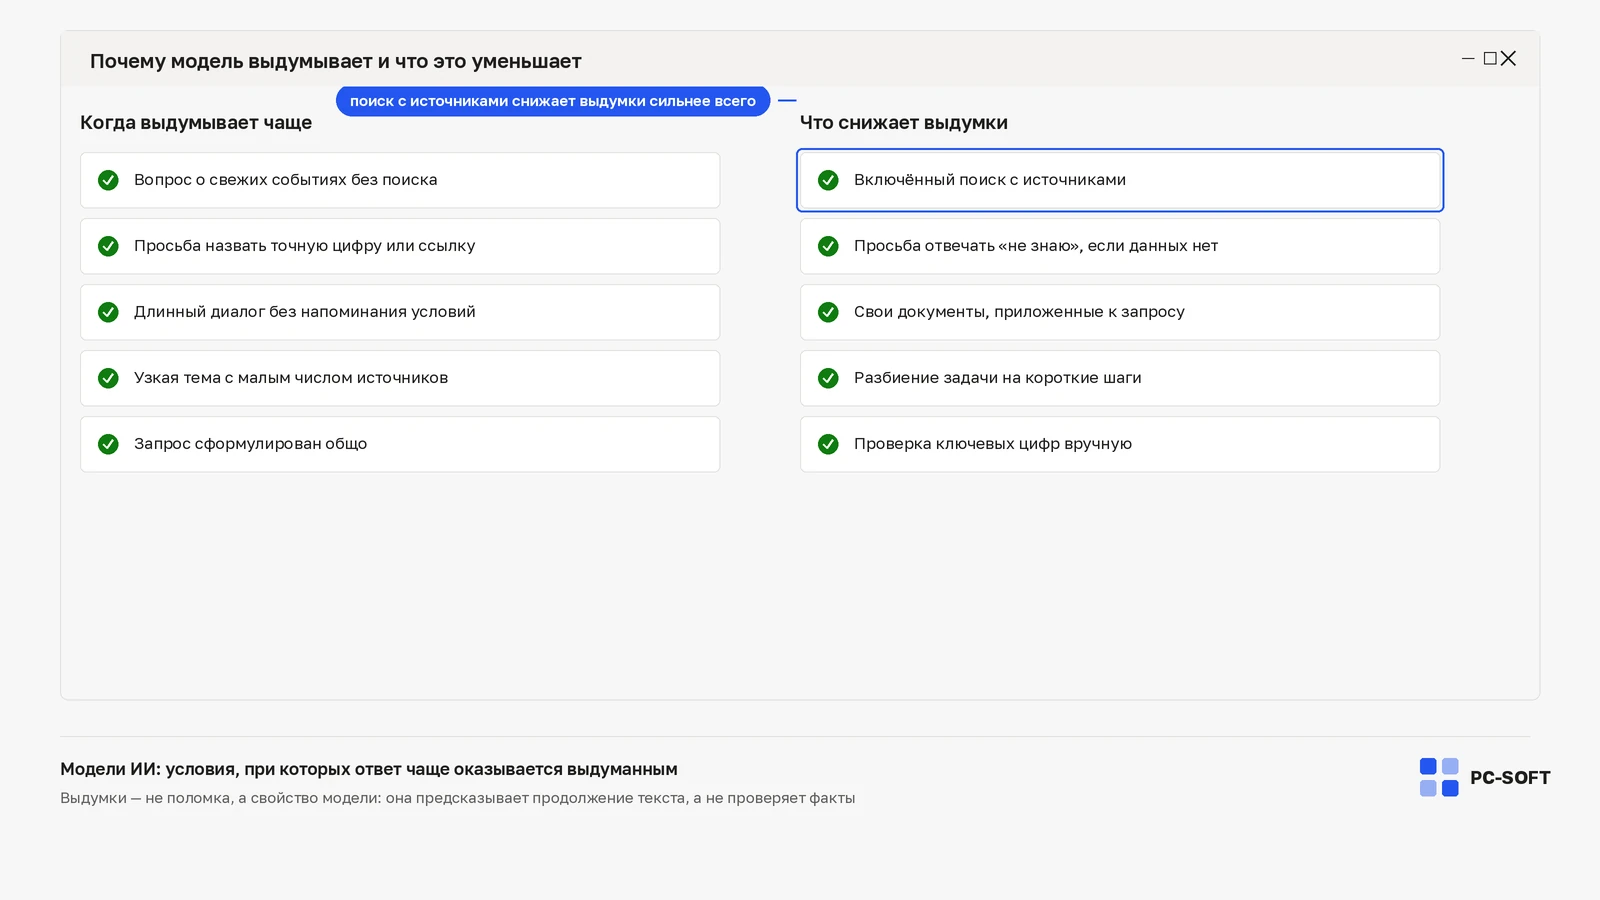
Task: Click blue tooltip «поиск с источниками снижает выдумки»
Action: tap(553, 101)
